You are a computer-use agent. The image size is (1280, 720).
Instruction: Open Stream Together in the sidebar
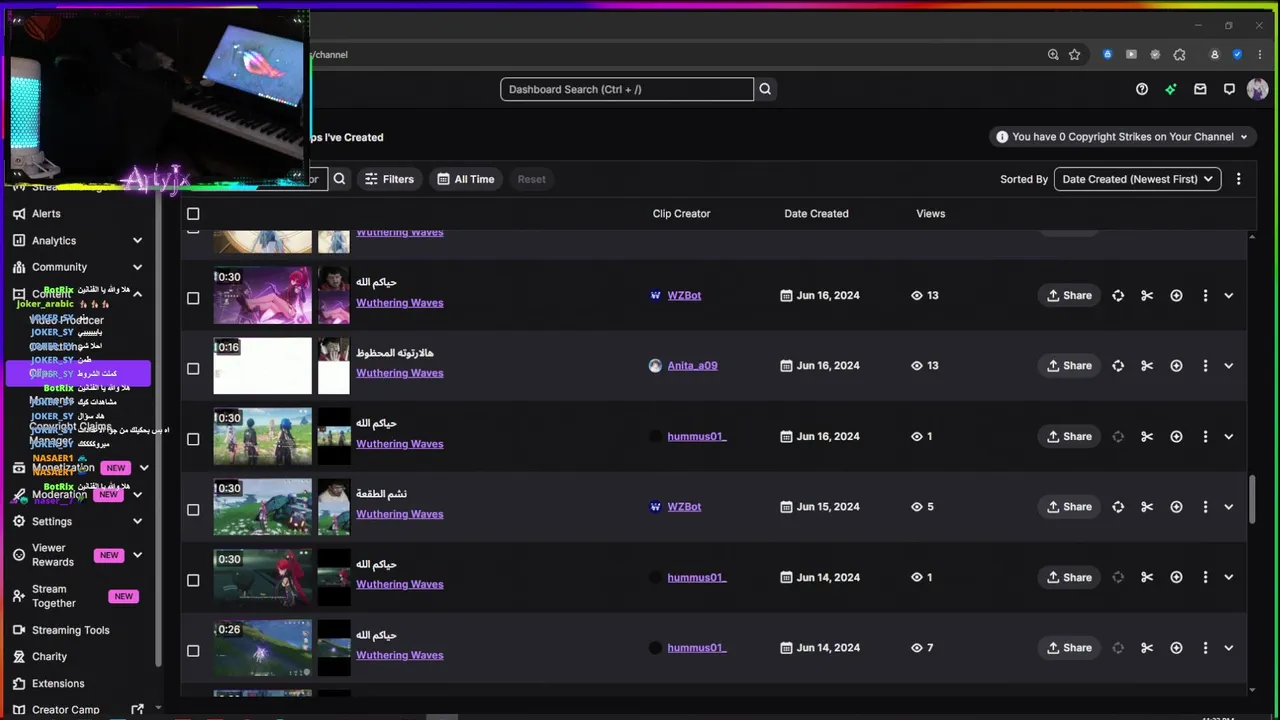[x=54, y=596]
